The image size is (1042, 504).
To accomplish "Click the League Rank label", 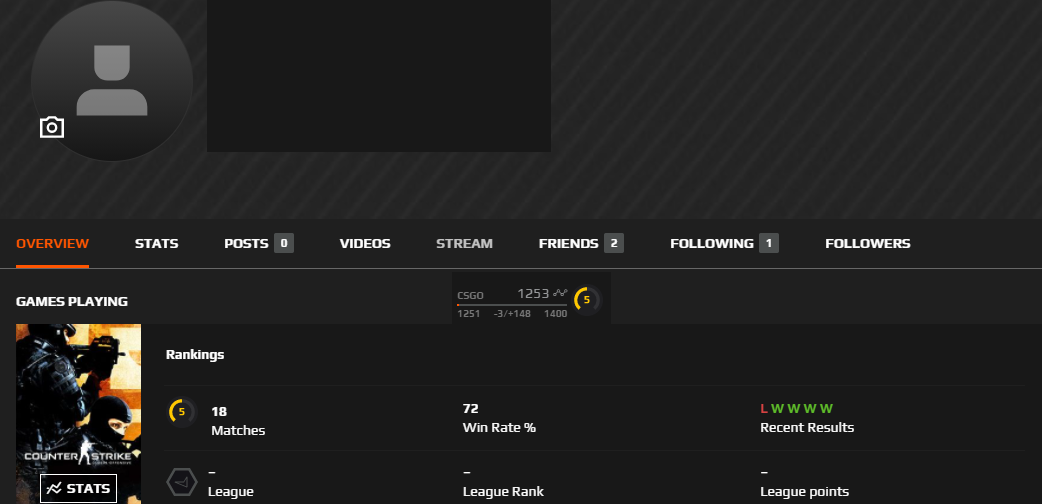I will point(503,492).
